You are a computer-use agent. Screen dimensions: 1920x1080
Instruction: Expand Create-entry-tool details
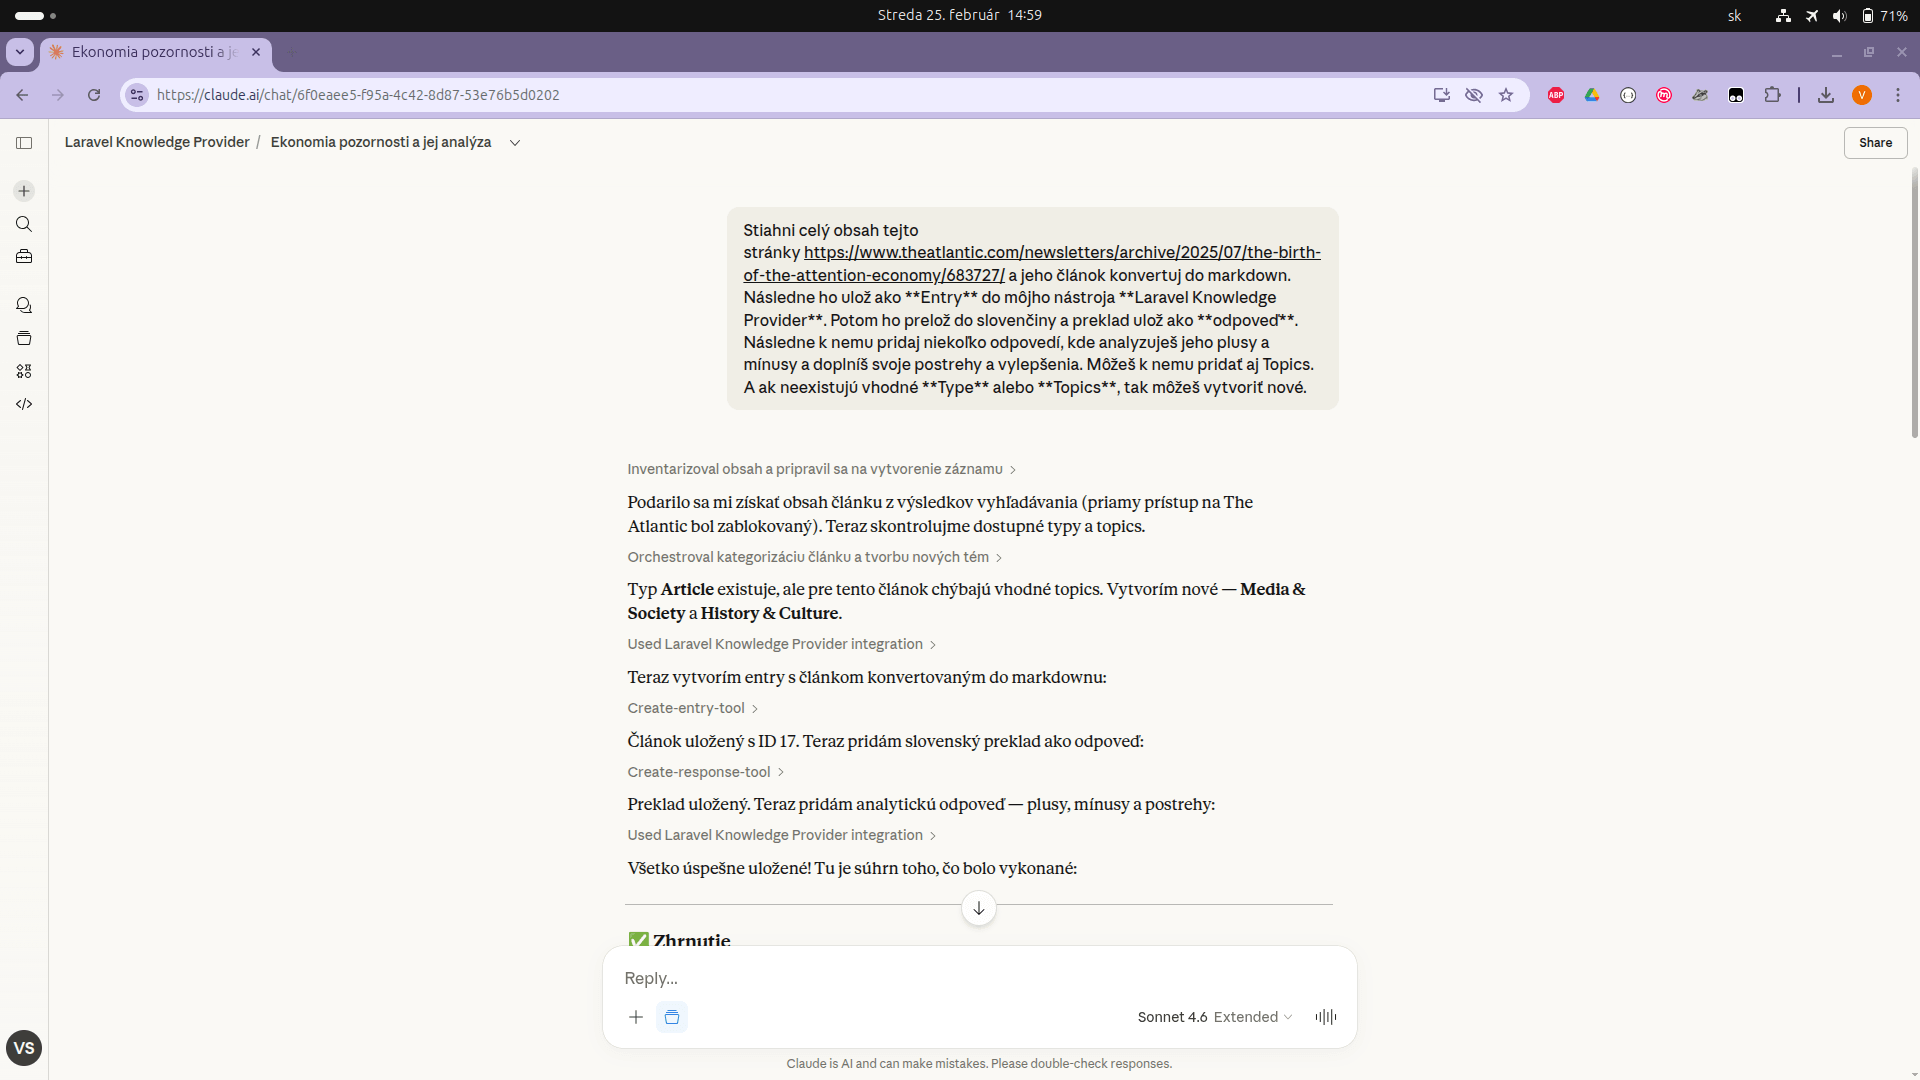click(x=692, y=708)
